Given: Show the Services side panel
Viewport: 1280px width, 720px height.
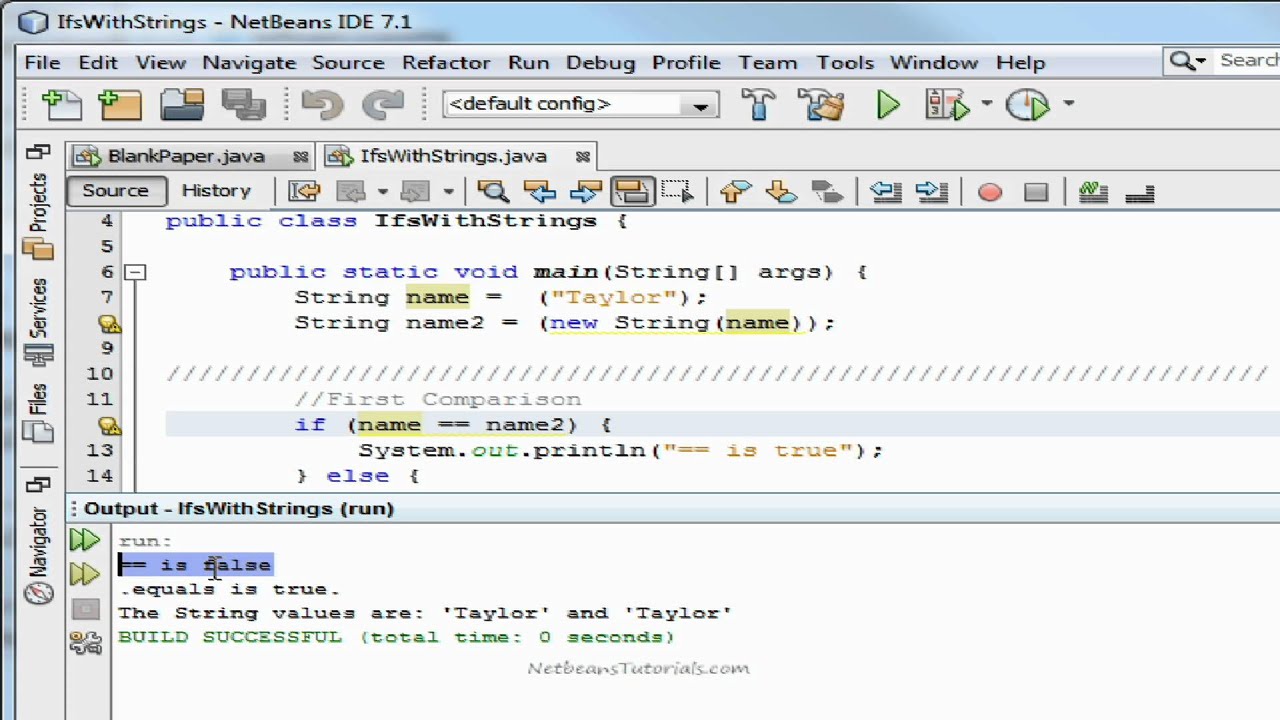Looking at the screenshot, I should coord(38,323).
